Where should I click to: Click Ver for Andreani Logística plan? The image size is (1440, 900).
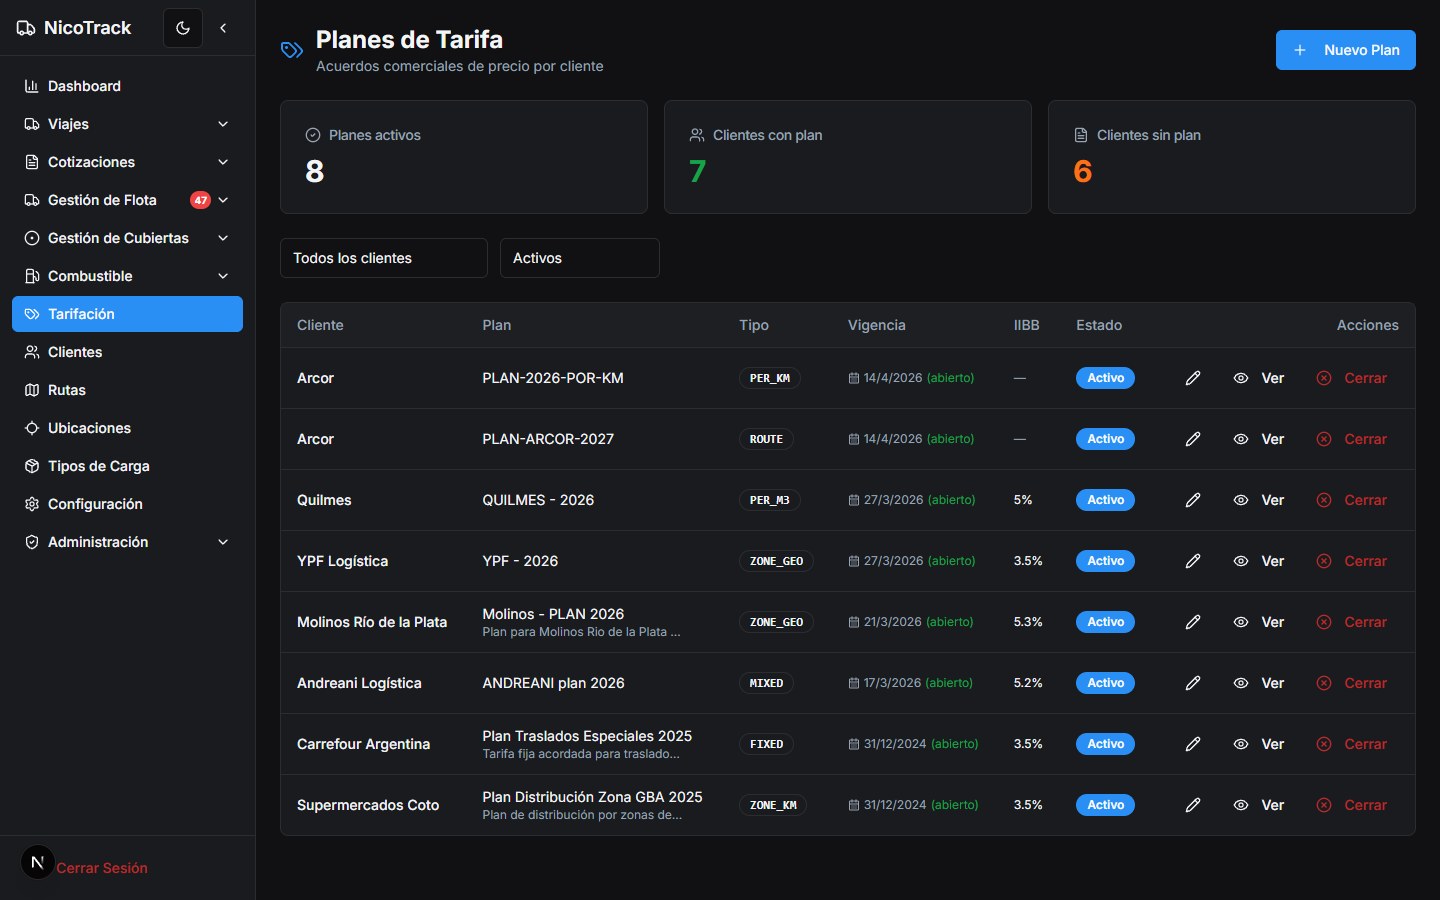[1259, 683]
